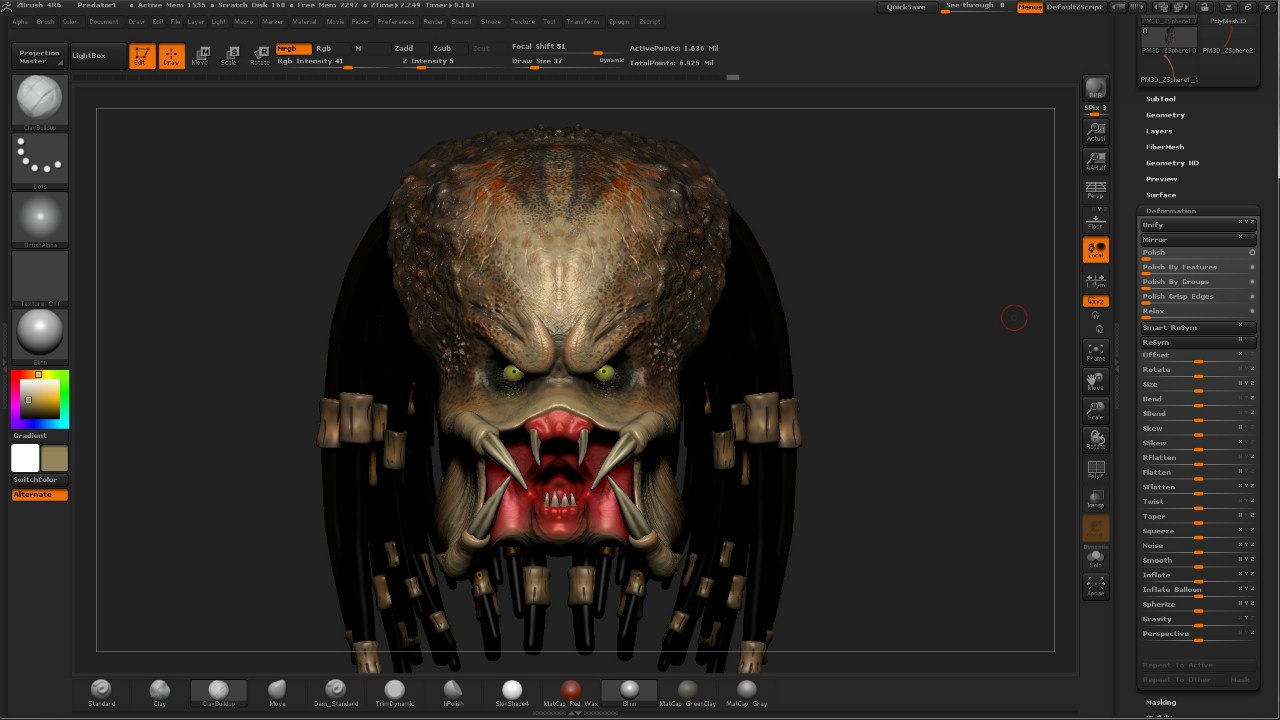
Task: Open the Alpha menu
Action: point(20,21)
